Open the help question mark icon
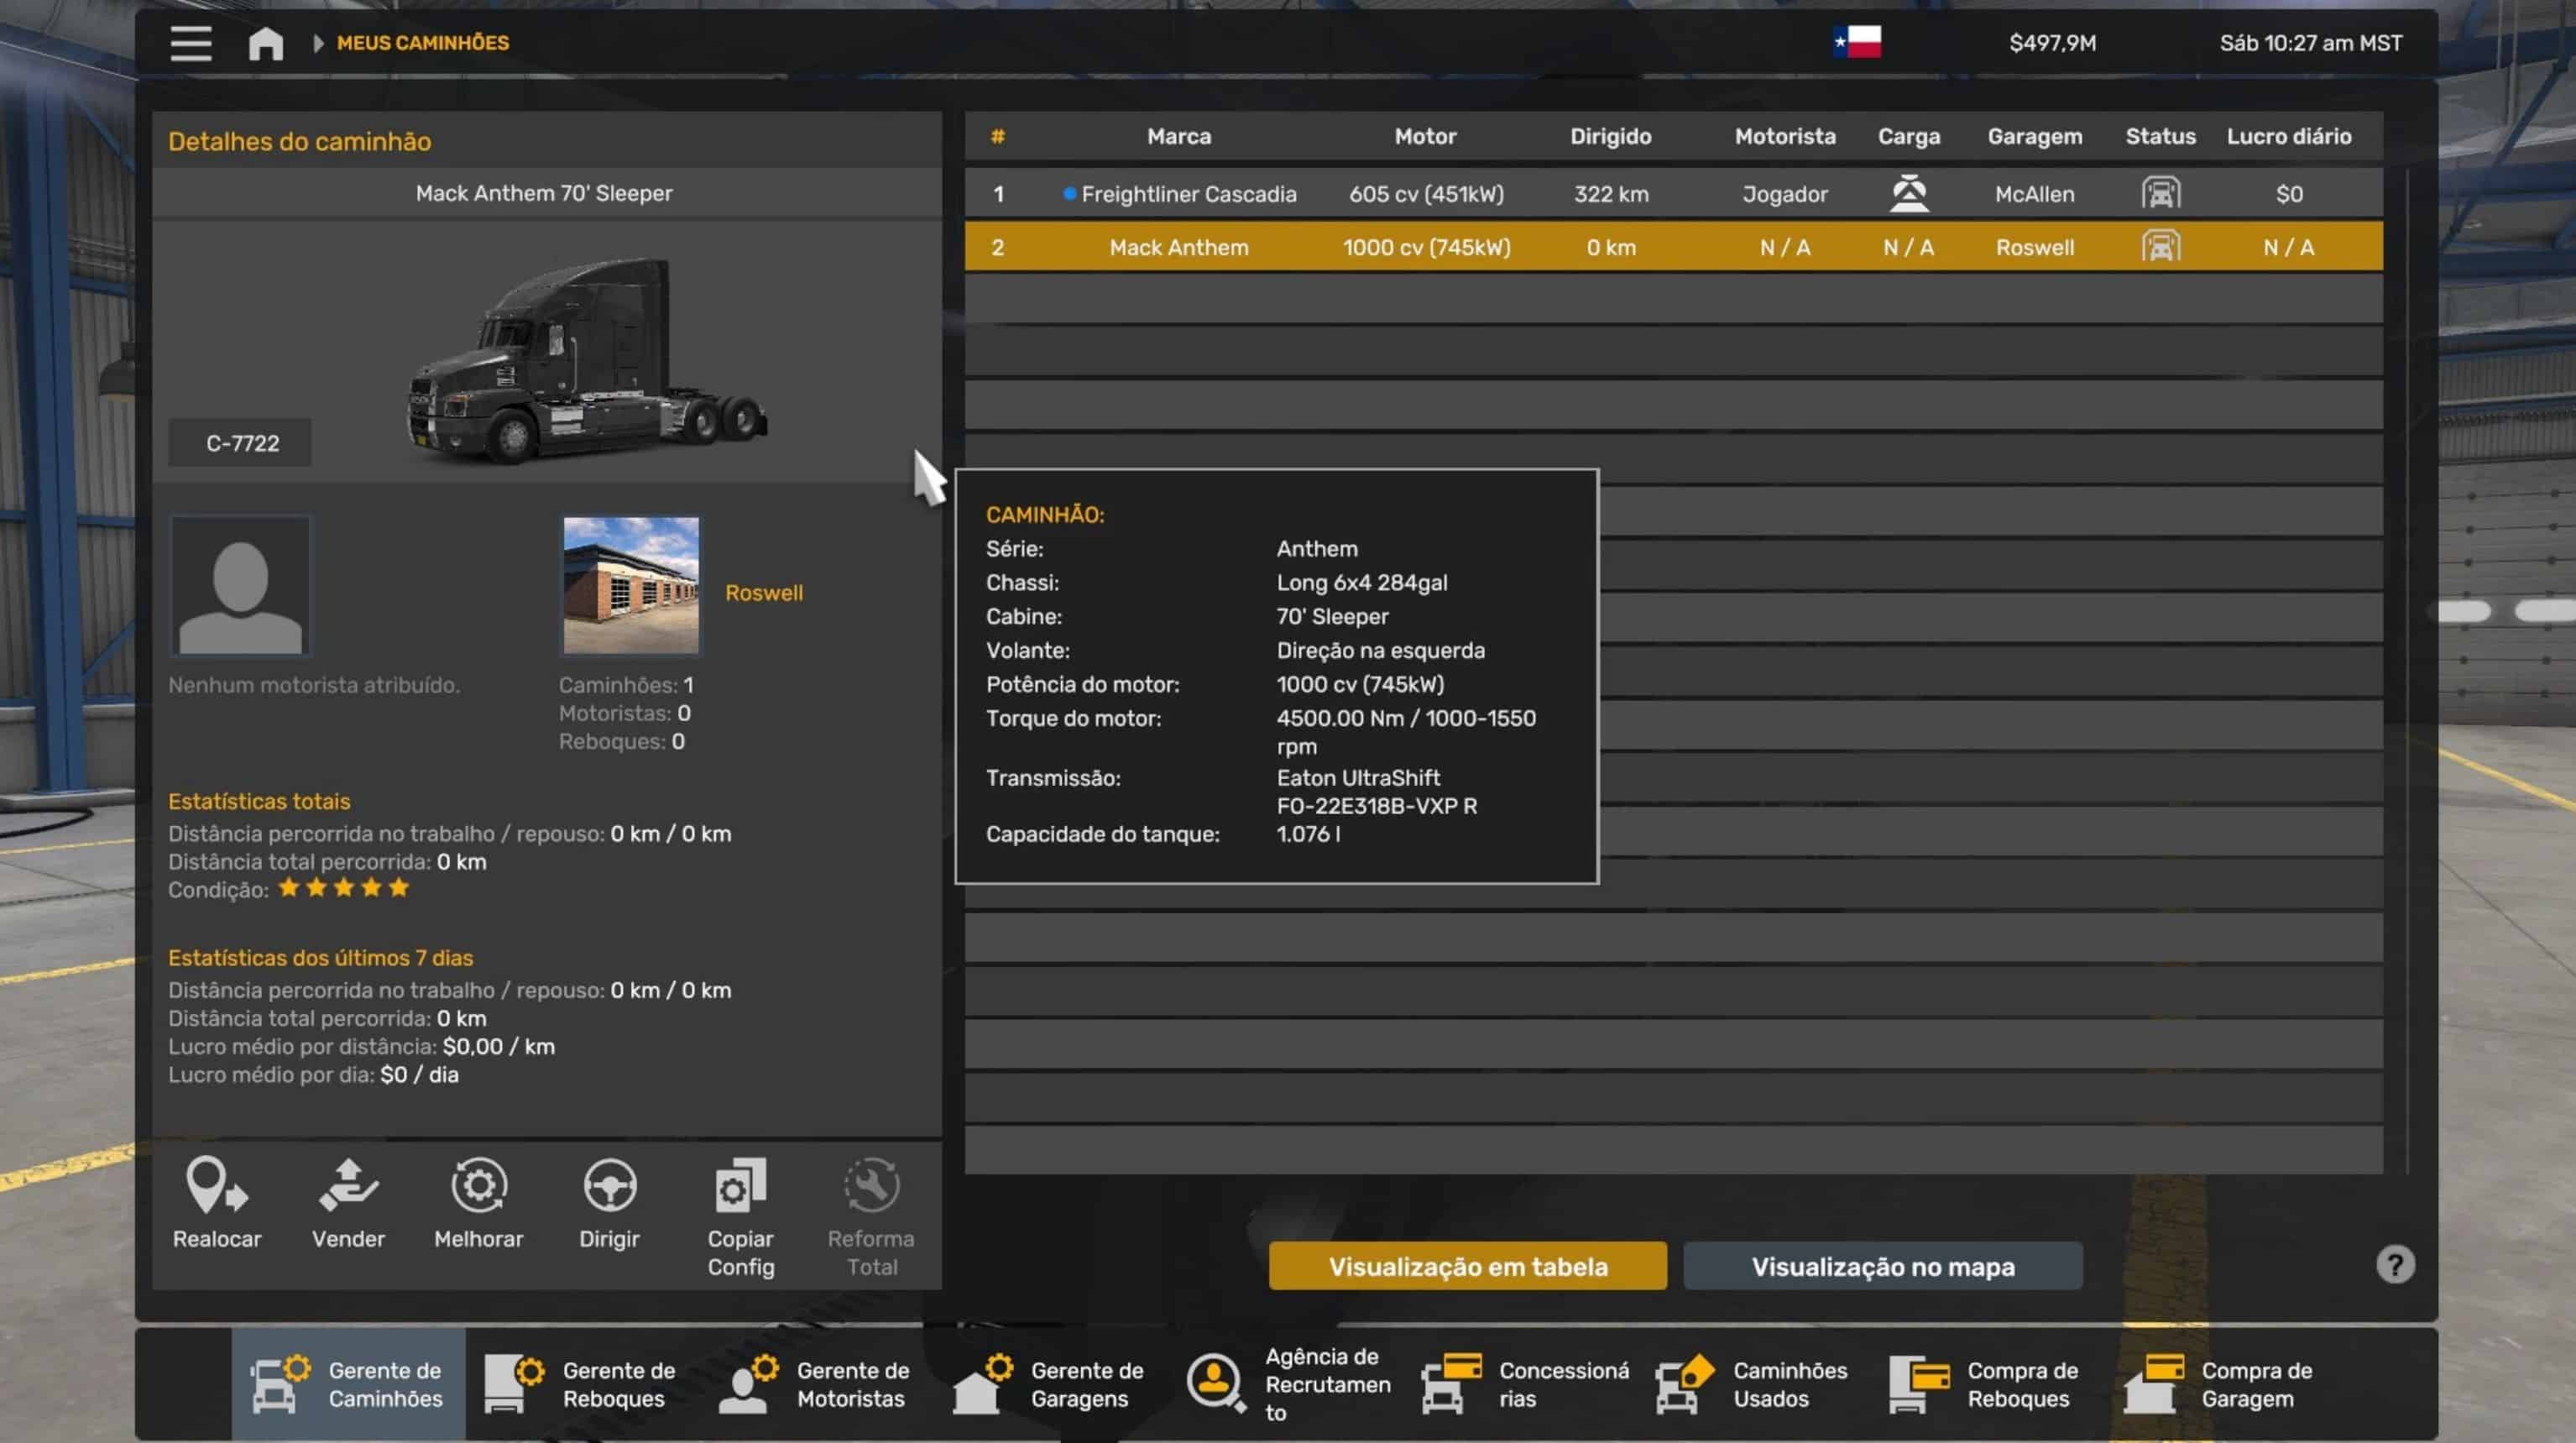Image resolution: width=2576 pixels, height=1443 pixels. tap(2394, 1265)
